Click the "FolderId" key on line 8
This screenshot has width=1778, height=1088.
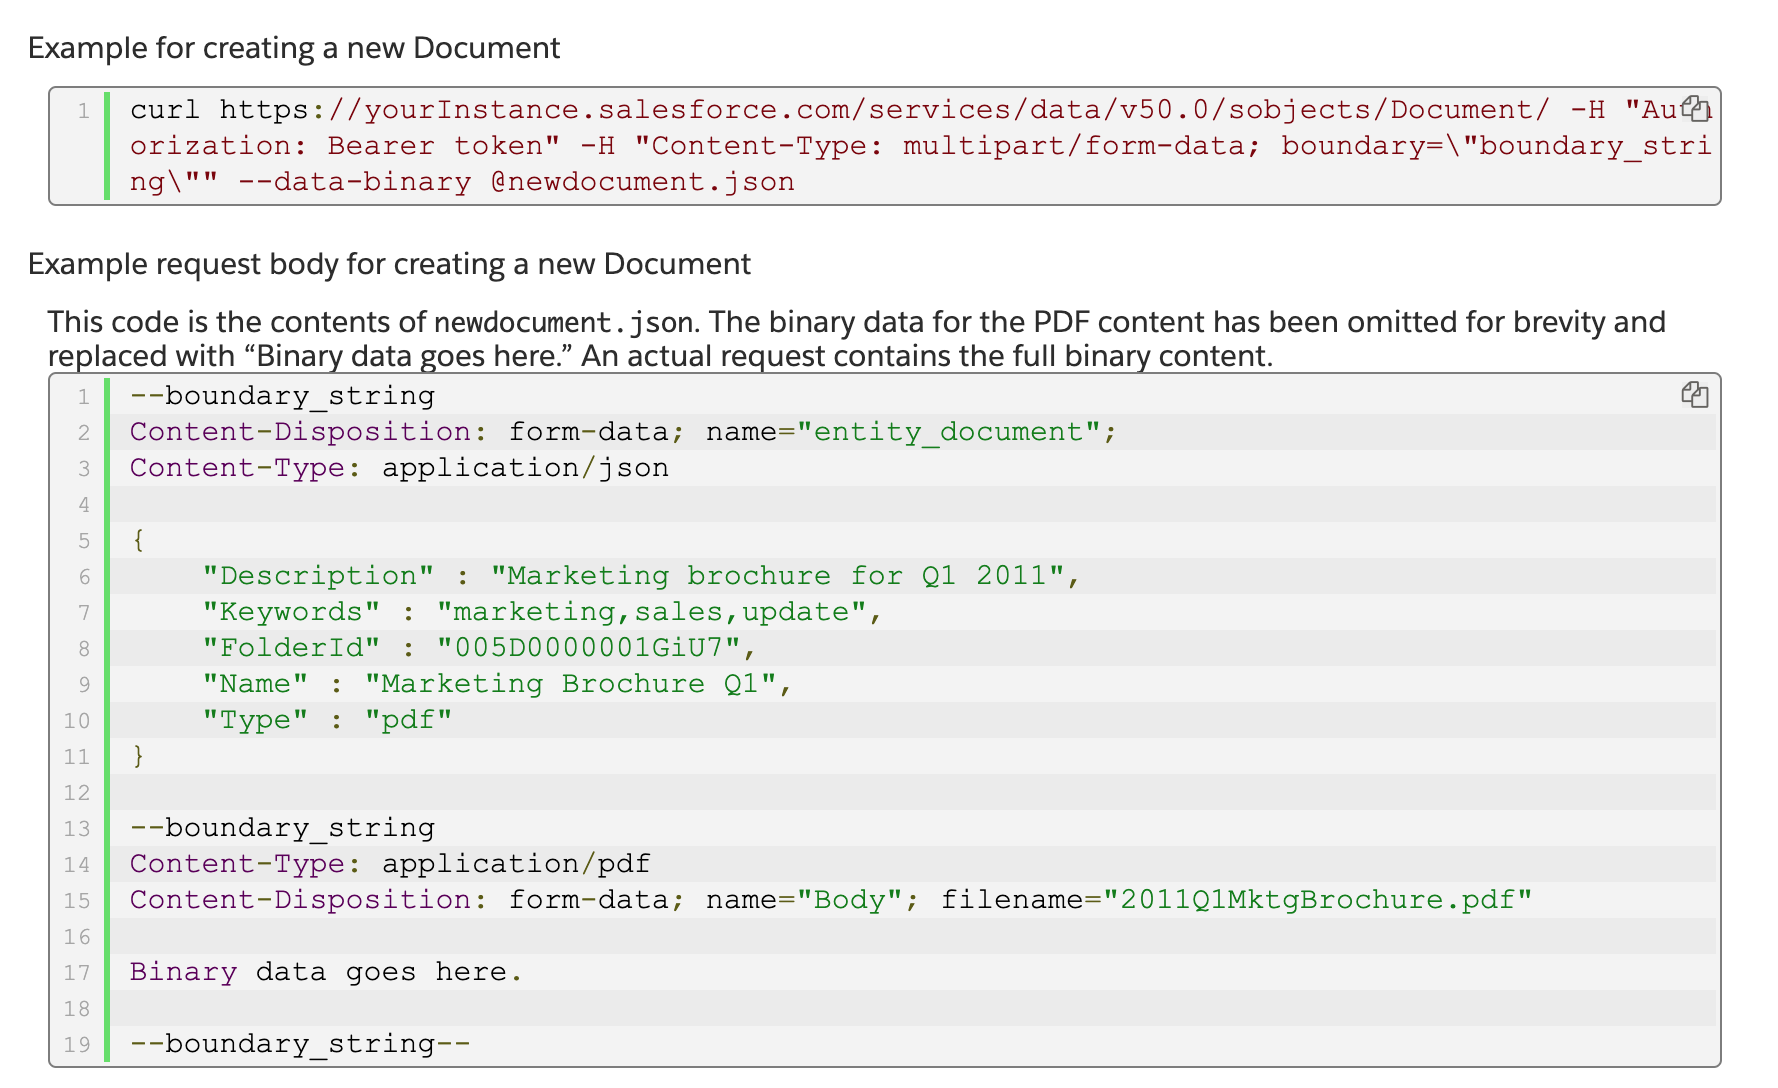pyautogui.click(x=291, y=648)
